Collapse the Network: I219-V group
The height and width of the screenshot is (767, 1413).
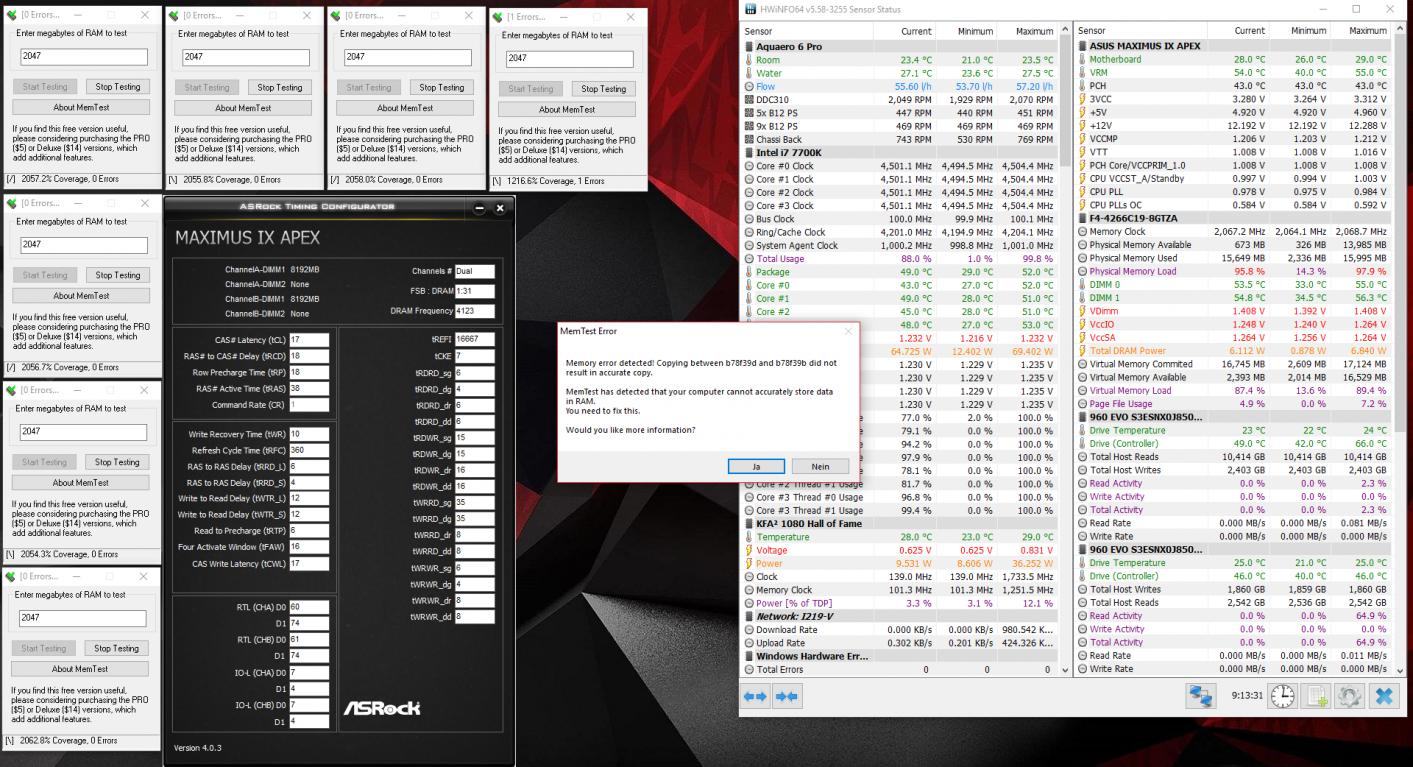(x=748, y=617)
